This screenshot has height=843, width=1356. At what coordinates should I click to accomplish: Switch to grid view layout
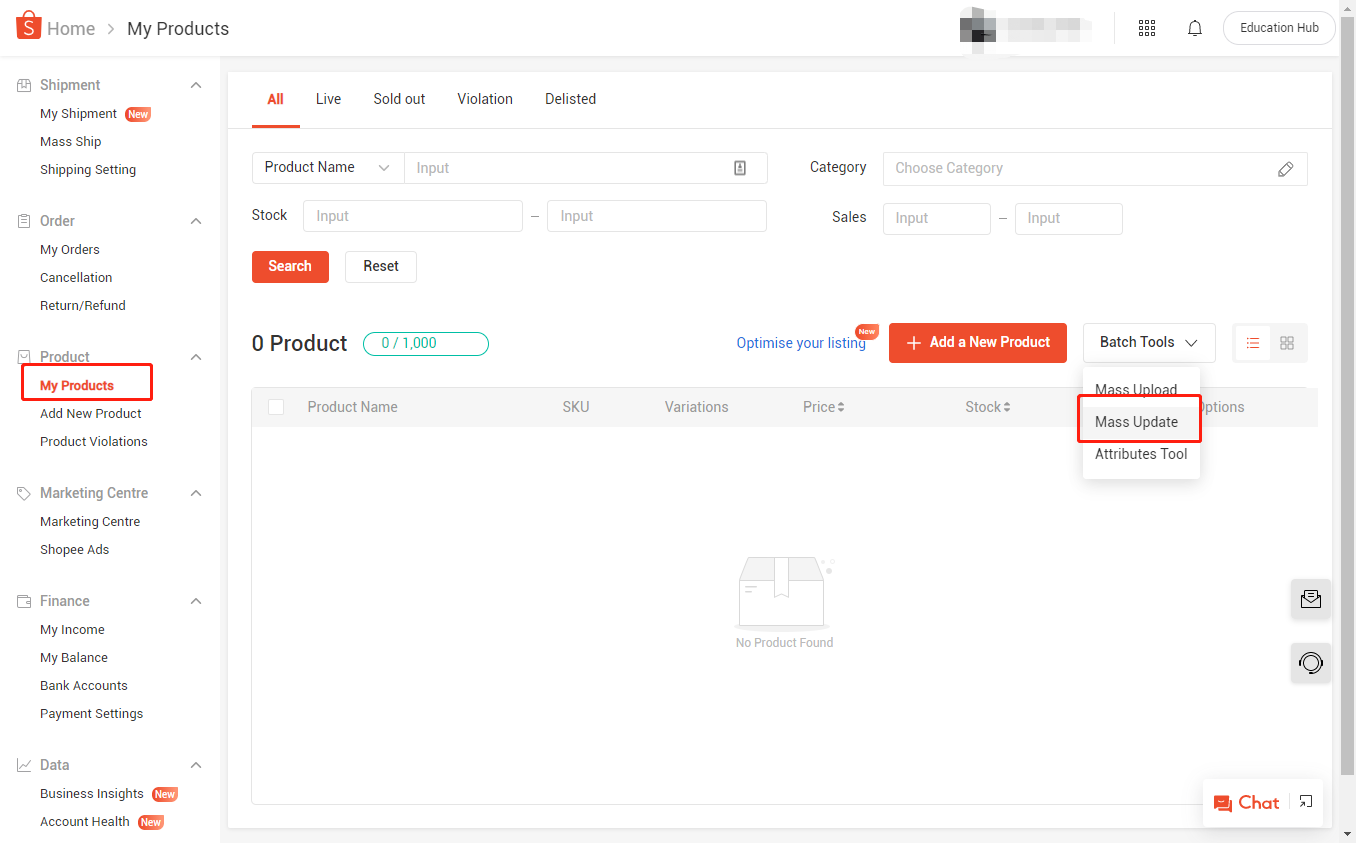pyautogui.click(x=1287, y=343)
